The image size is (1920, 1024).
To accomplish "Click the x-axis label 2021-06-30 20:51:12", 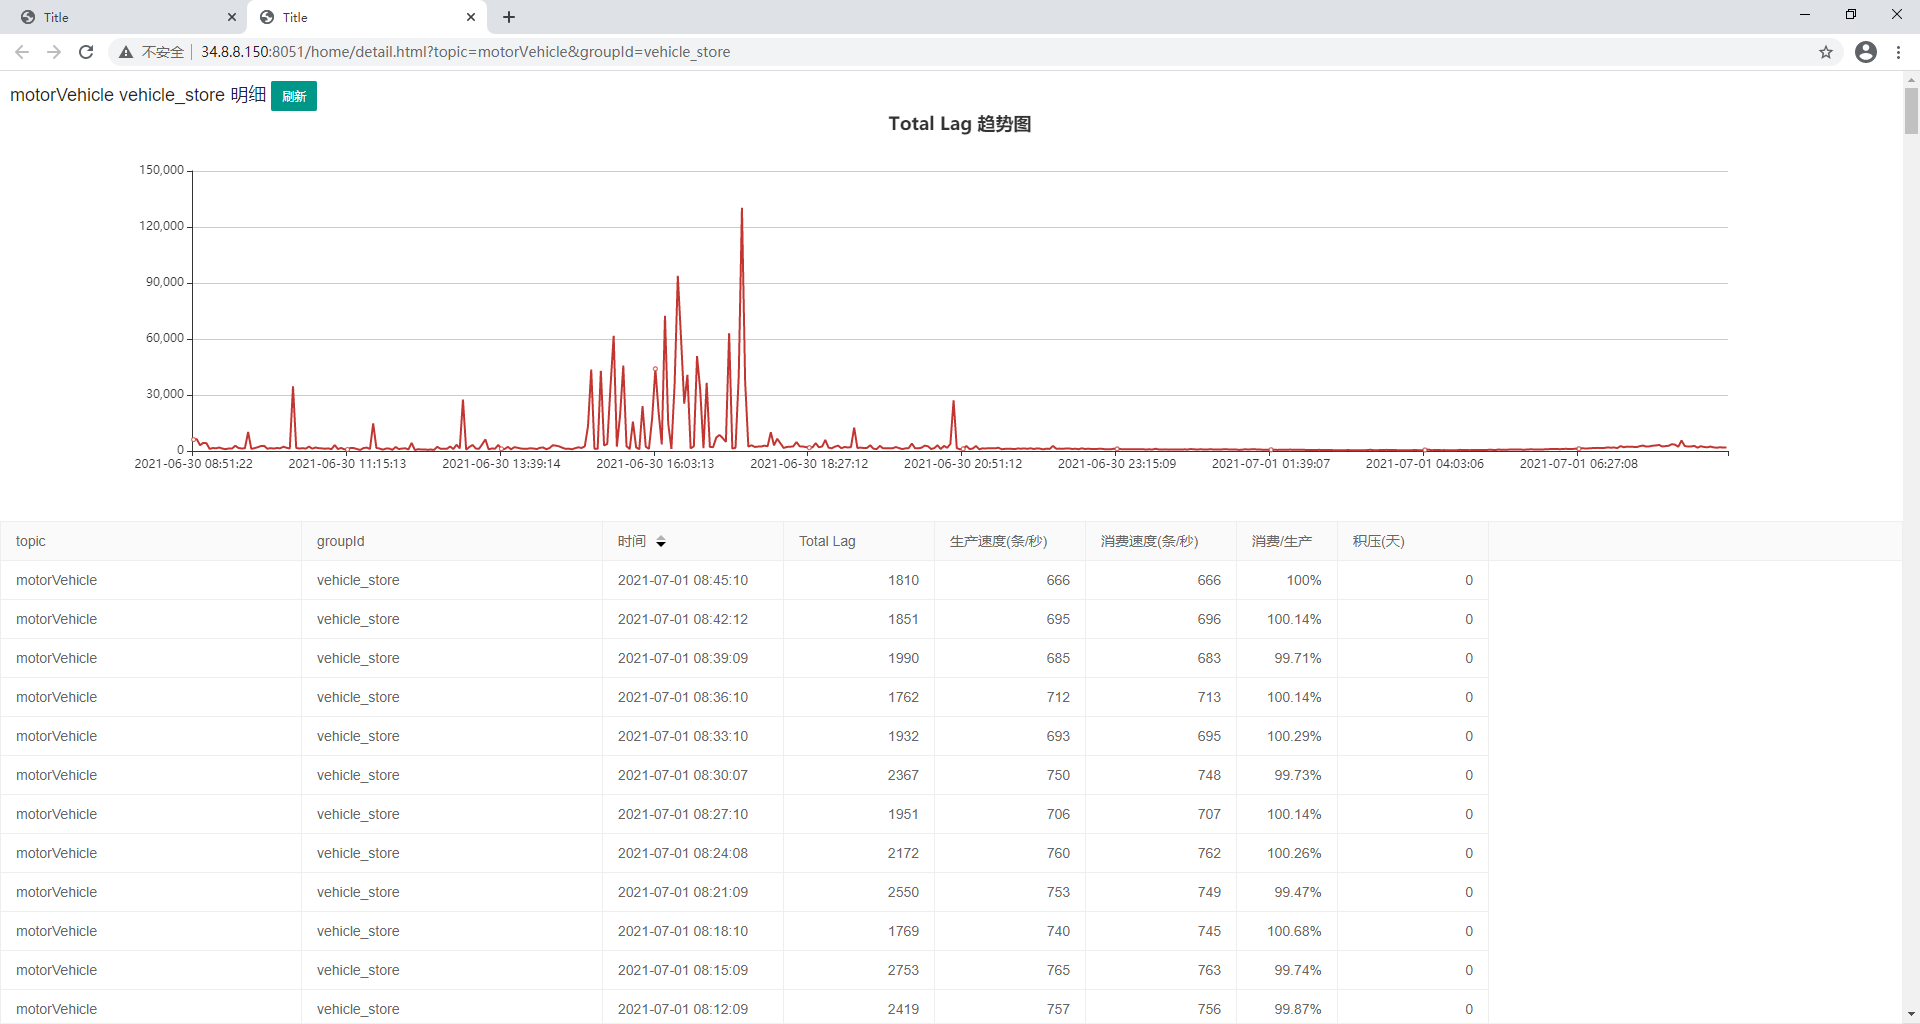I will pos(963,464).
